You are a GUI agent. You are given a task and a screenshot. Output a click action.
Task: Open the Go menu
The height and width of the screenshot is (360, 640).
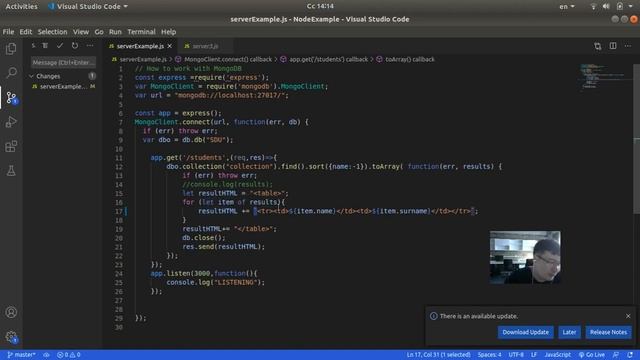(99, 32)
